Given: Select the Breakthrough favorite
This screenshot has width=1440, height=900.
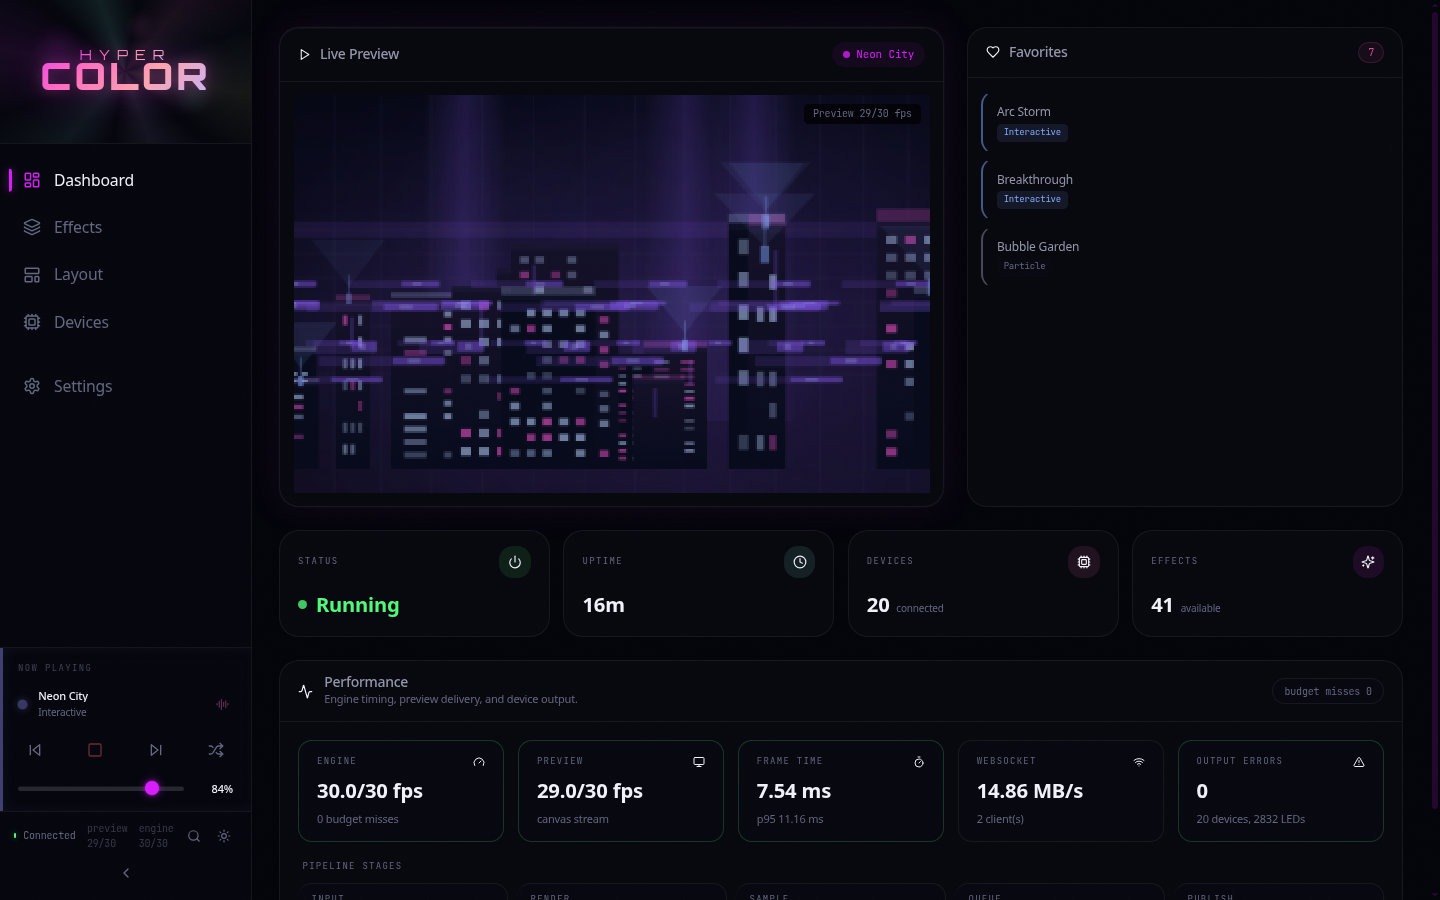Looking at the screenshot, I should click(x=1185, y=189).
